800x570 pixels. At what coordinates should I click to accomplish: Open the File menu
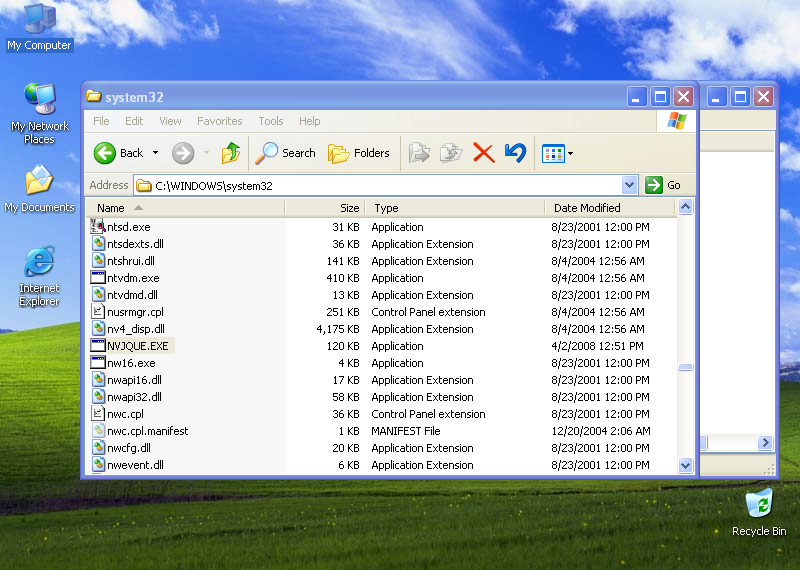[x=101, y=121]
